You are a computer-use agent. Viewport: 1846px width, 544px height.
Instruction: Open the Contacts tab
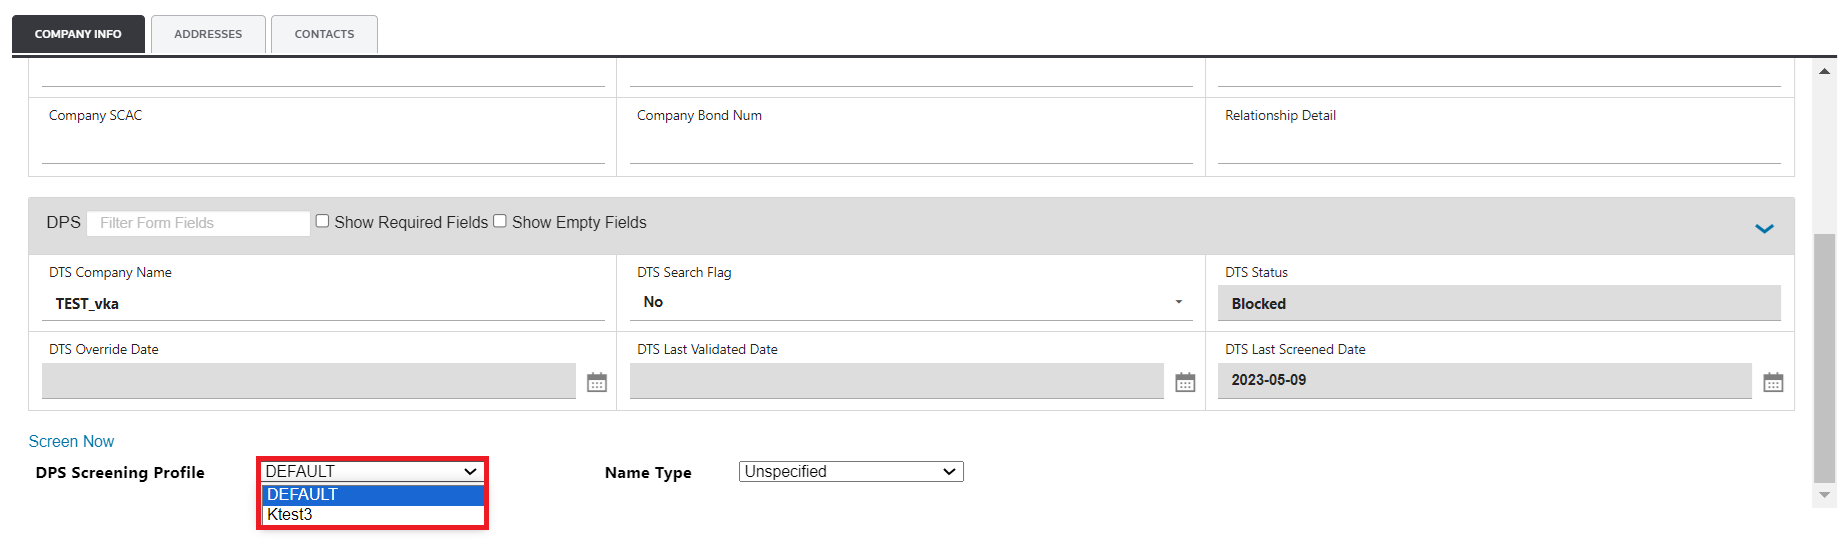pyautogui.click(x=324, y=34)
